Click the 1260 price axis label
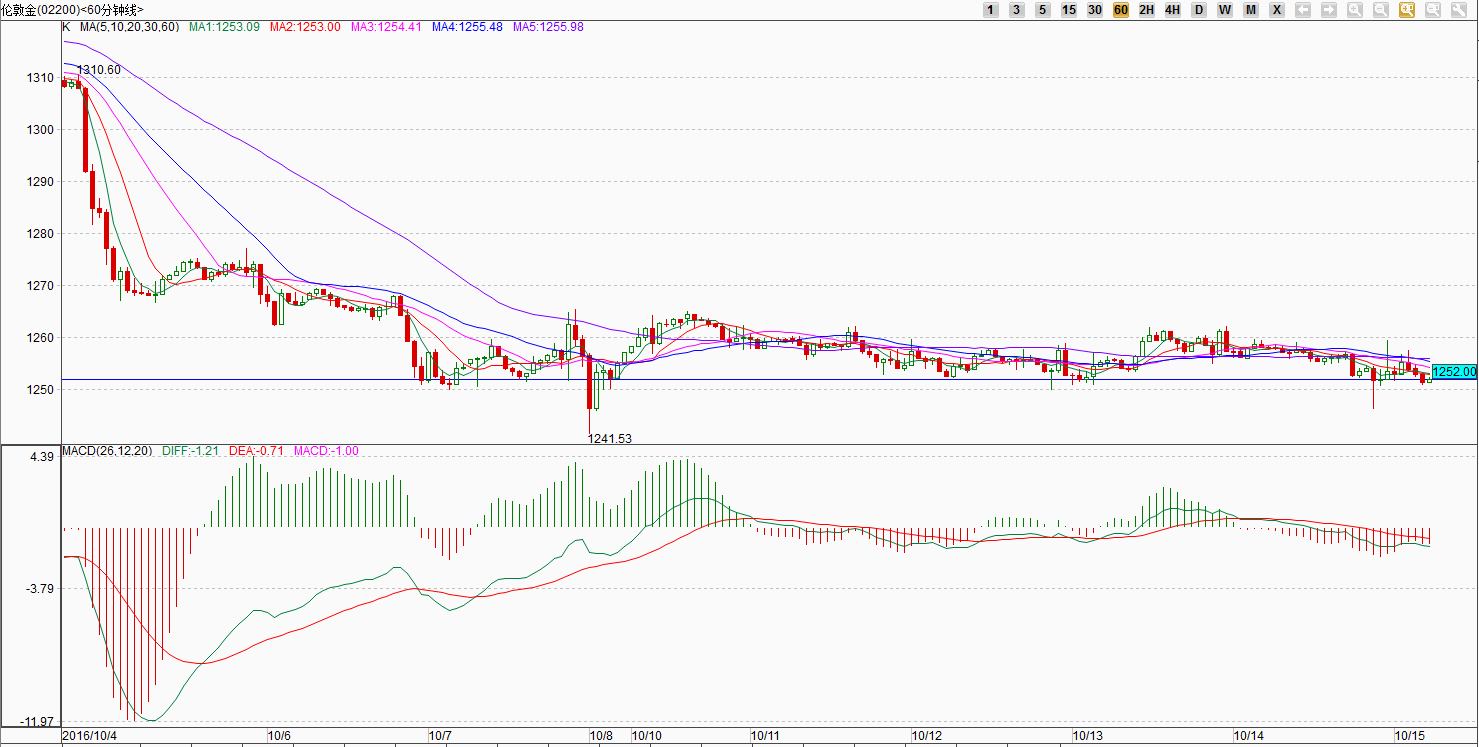 [41, 338]
